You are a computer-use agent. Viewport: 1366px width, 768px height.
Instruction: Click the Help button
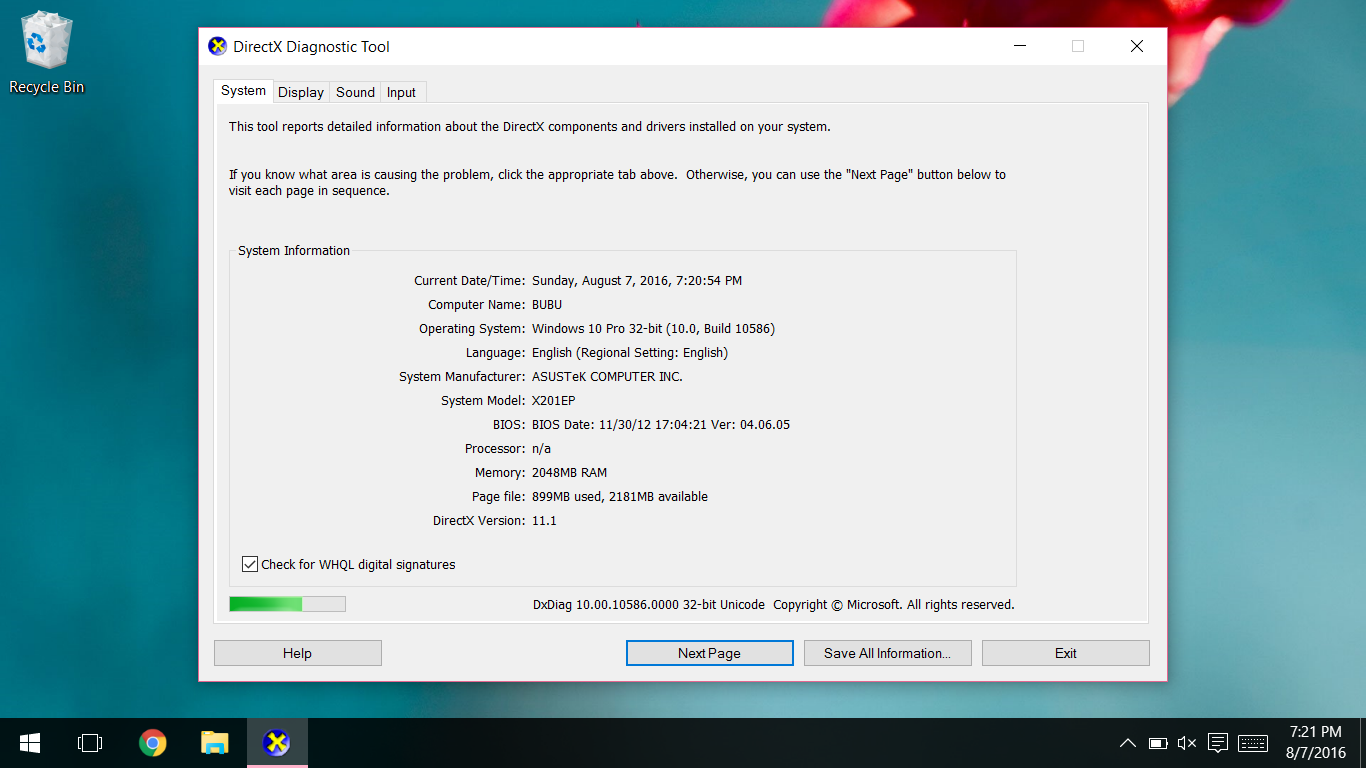click(298, 653)
